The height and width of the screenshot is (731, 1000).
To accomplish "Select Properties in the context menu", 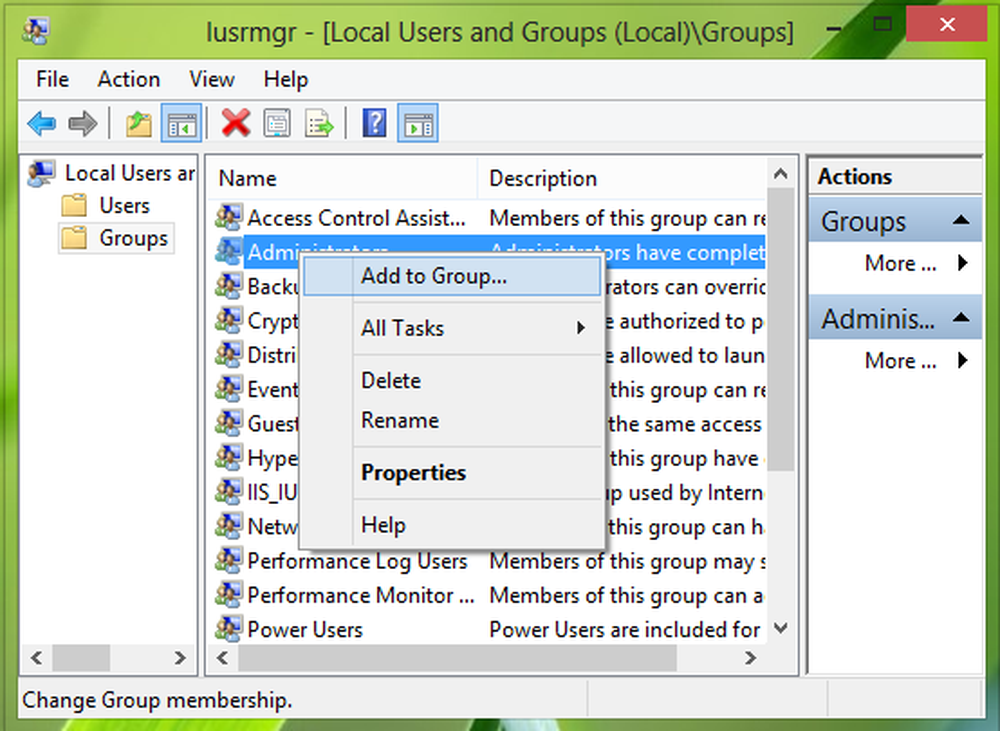I will point(413,473).
